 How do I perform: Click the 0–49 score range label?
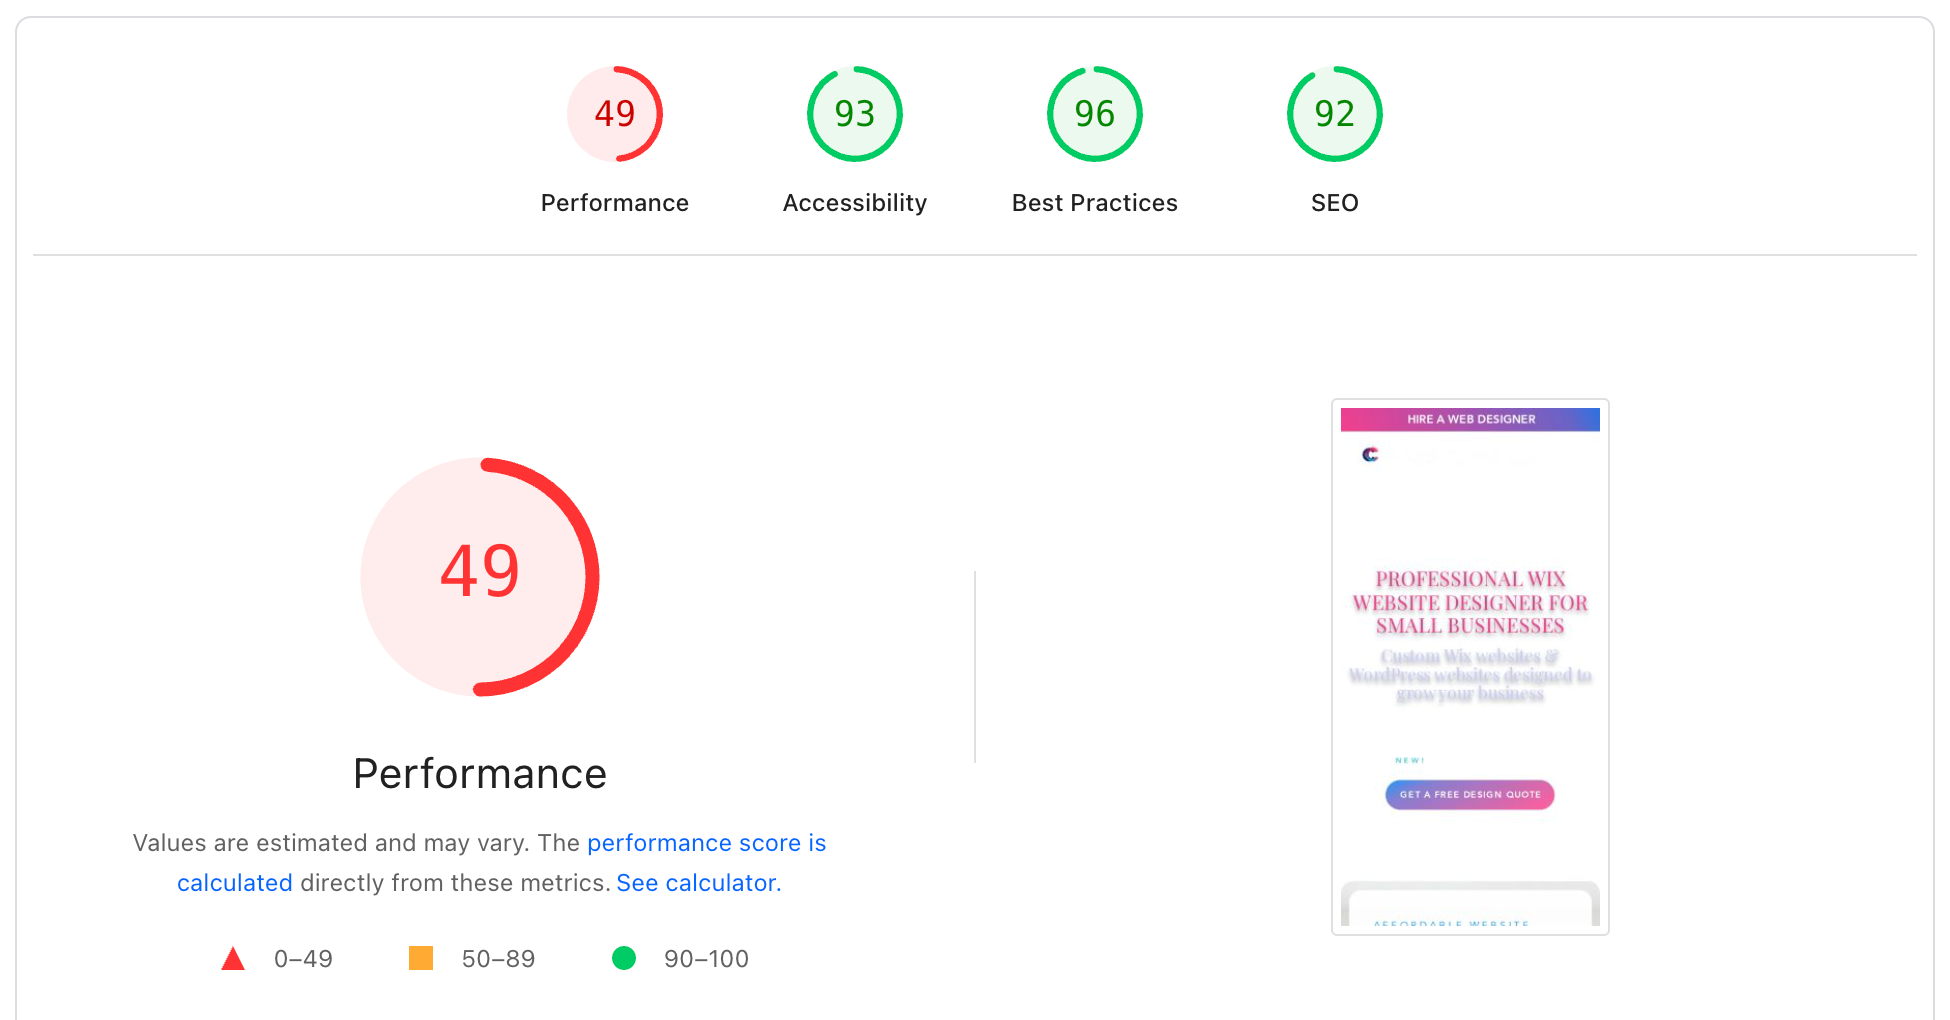point(303,959)
